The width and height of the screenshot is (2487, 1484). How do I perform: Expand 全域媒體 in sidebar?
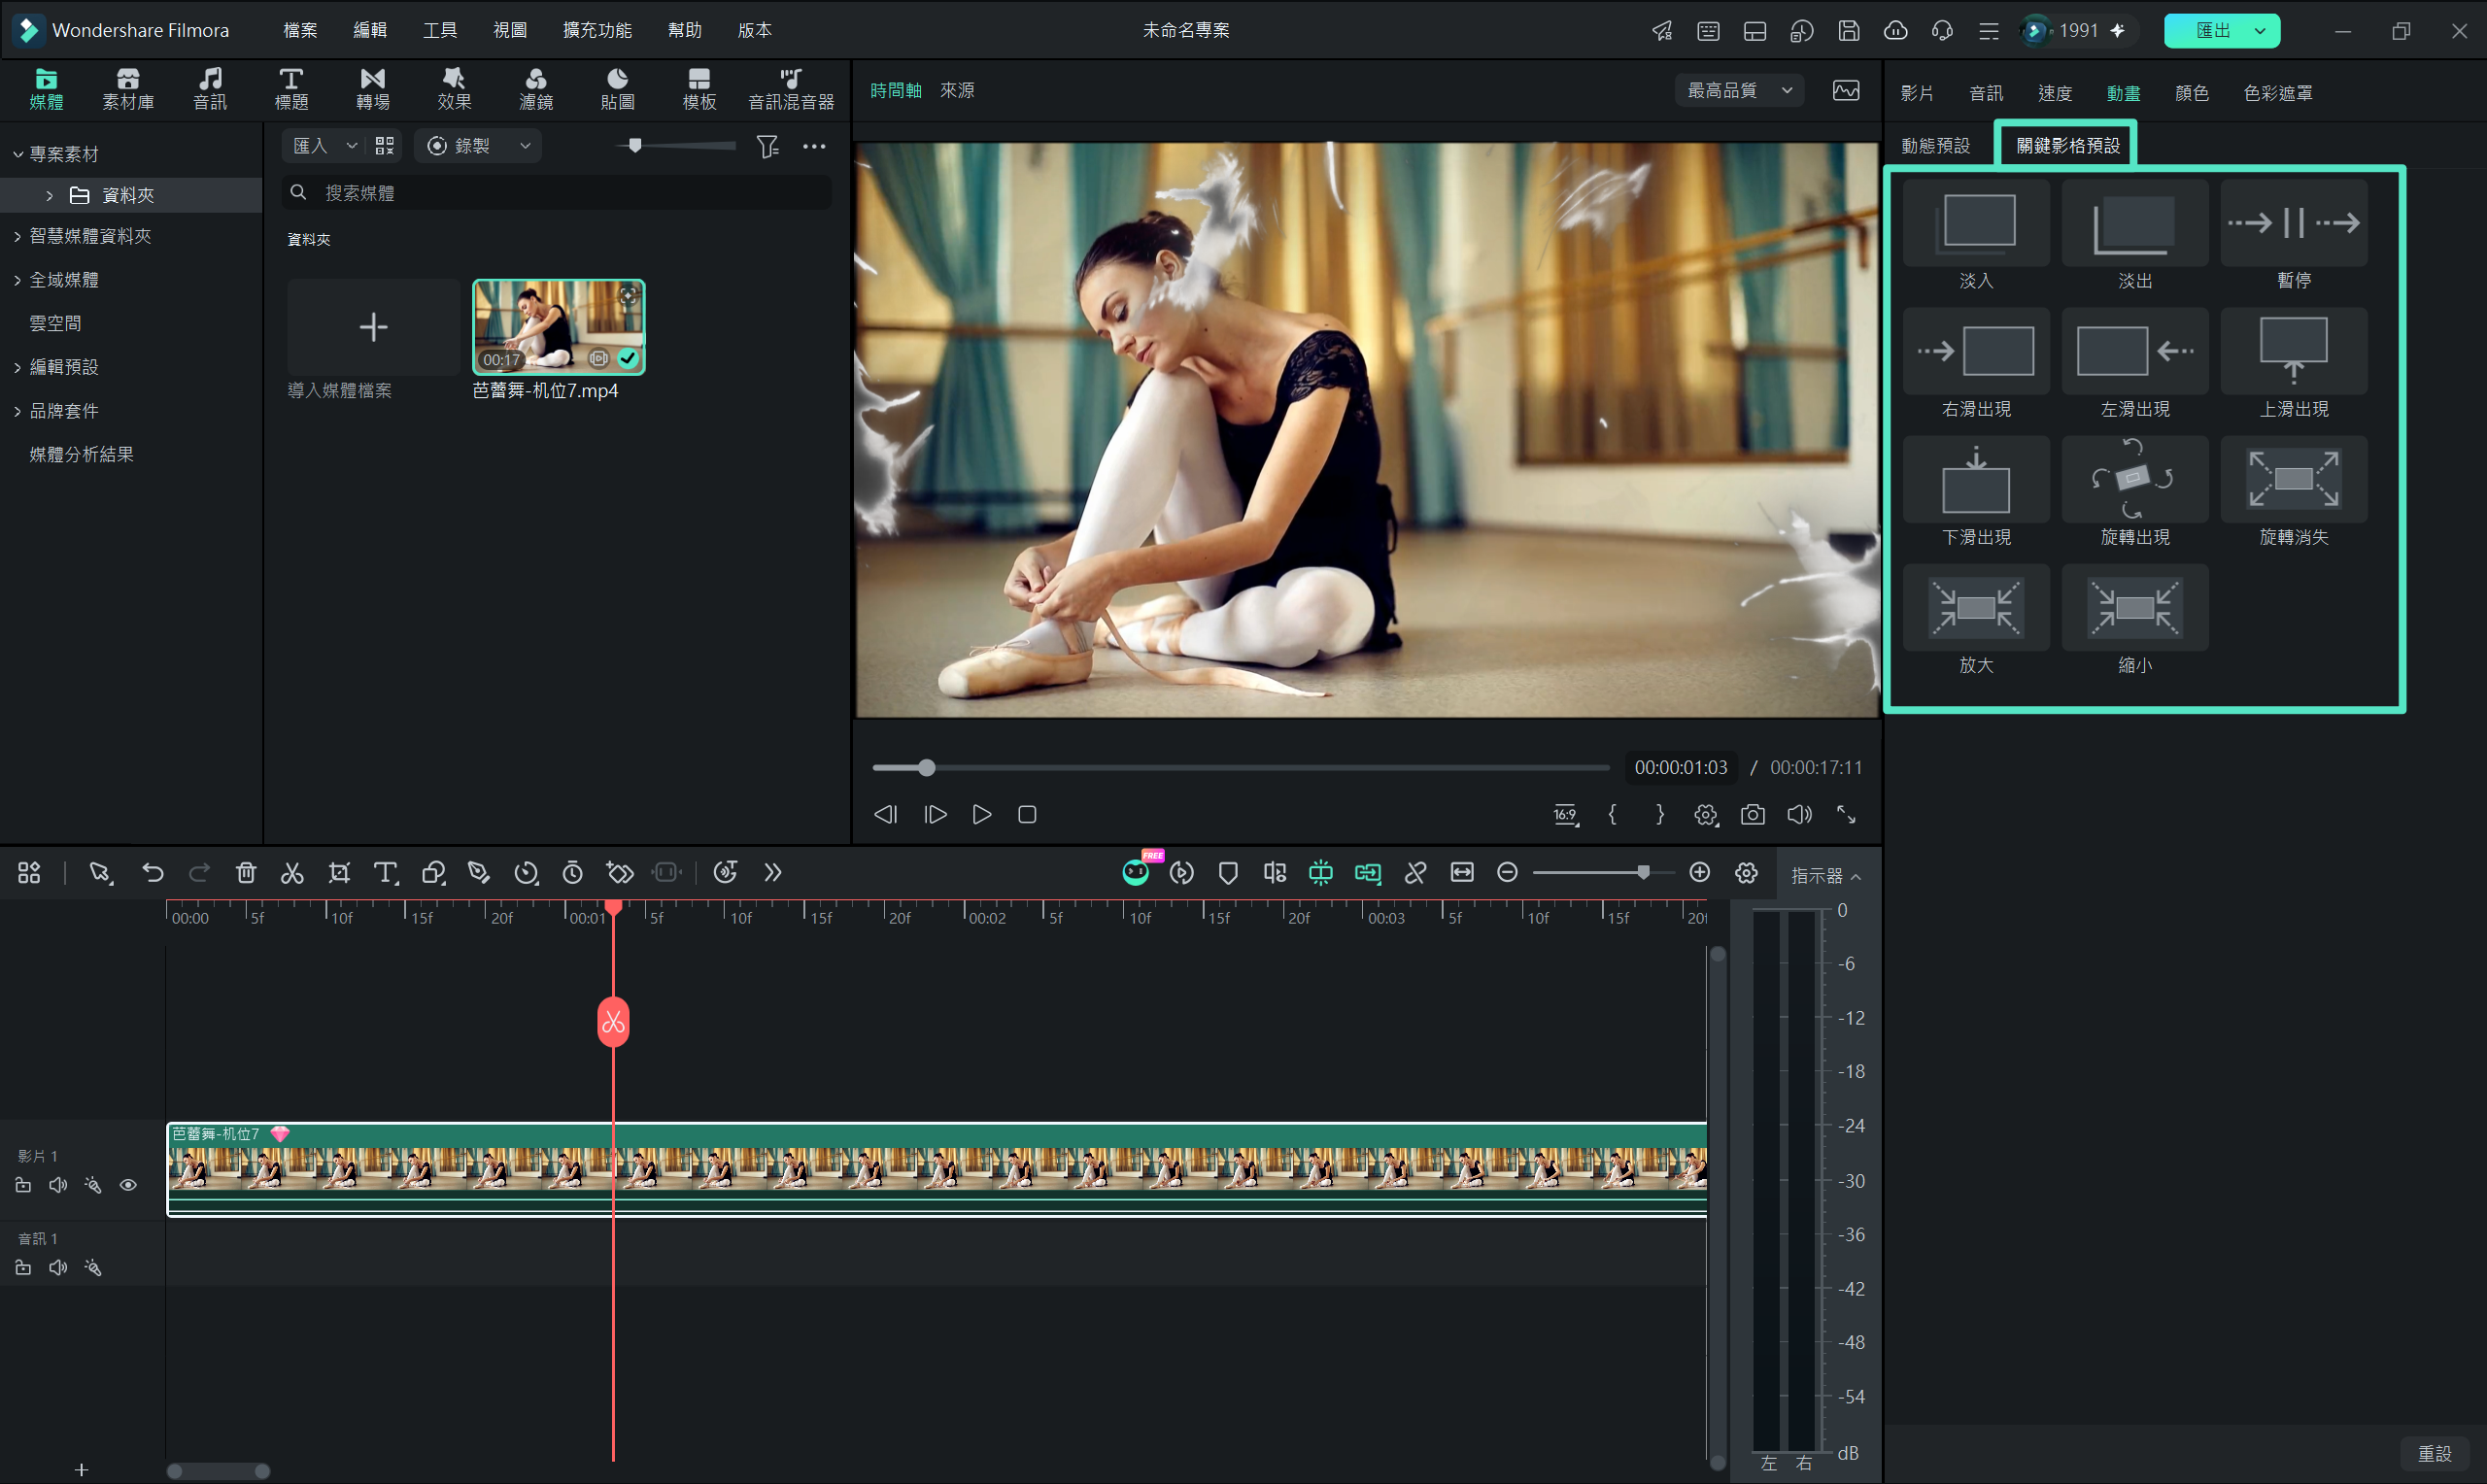[x=17, y=280]
